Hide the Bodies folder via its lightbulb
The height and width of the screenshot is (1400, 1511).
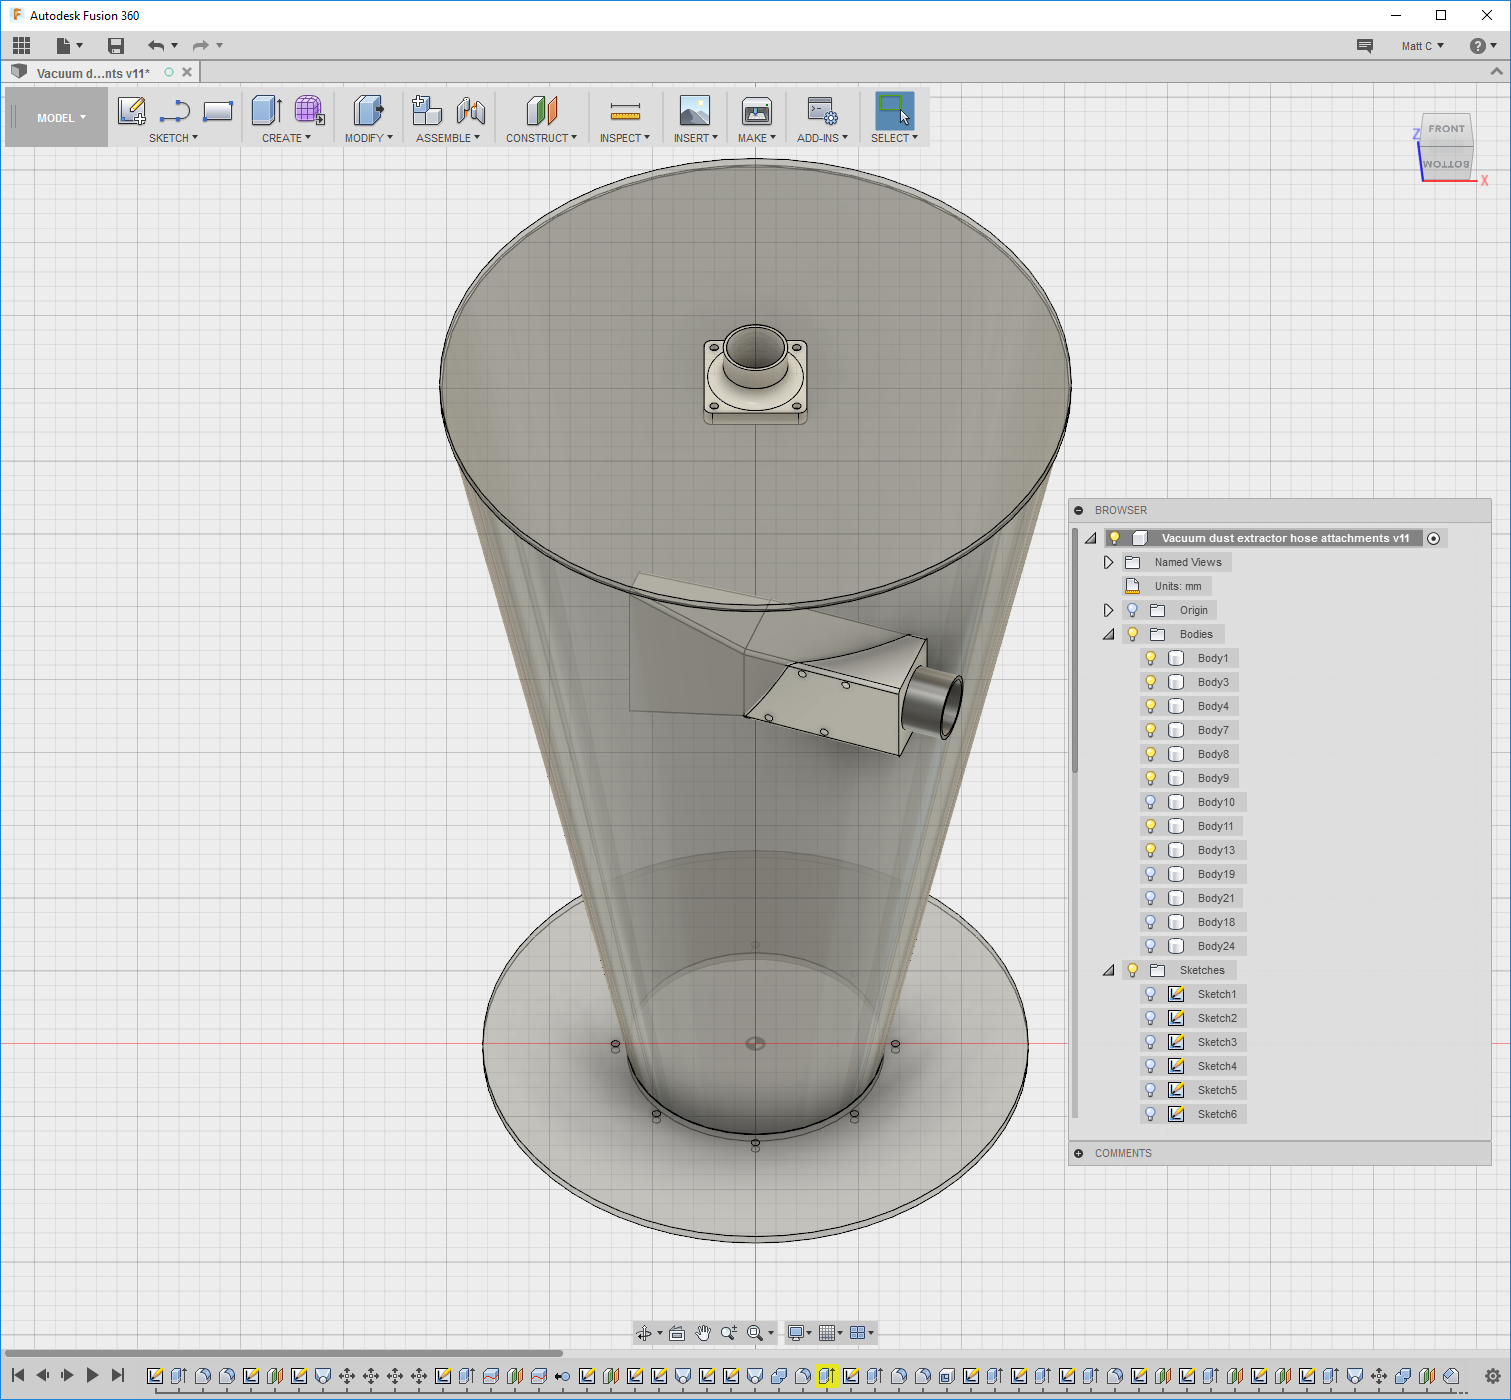coord(1132,633)
